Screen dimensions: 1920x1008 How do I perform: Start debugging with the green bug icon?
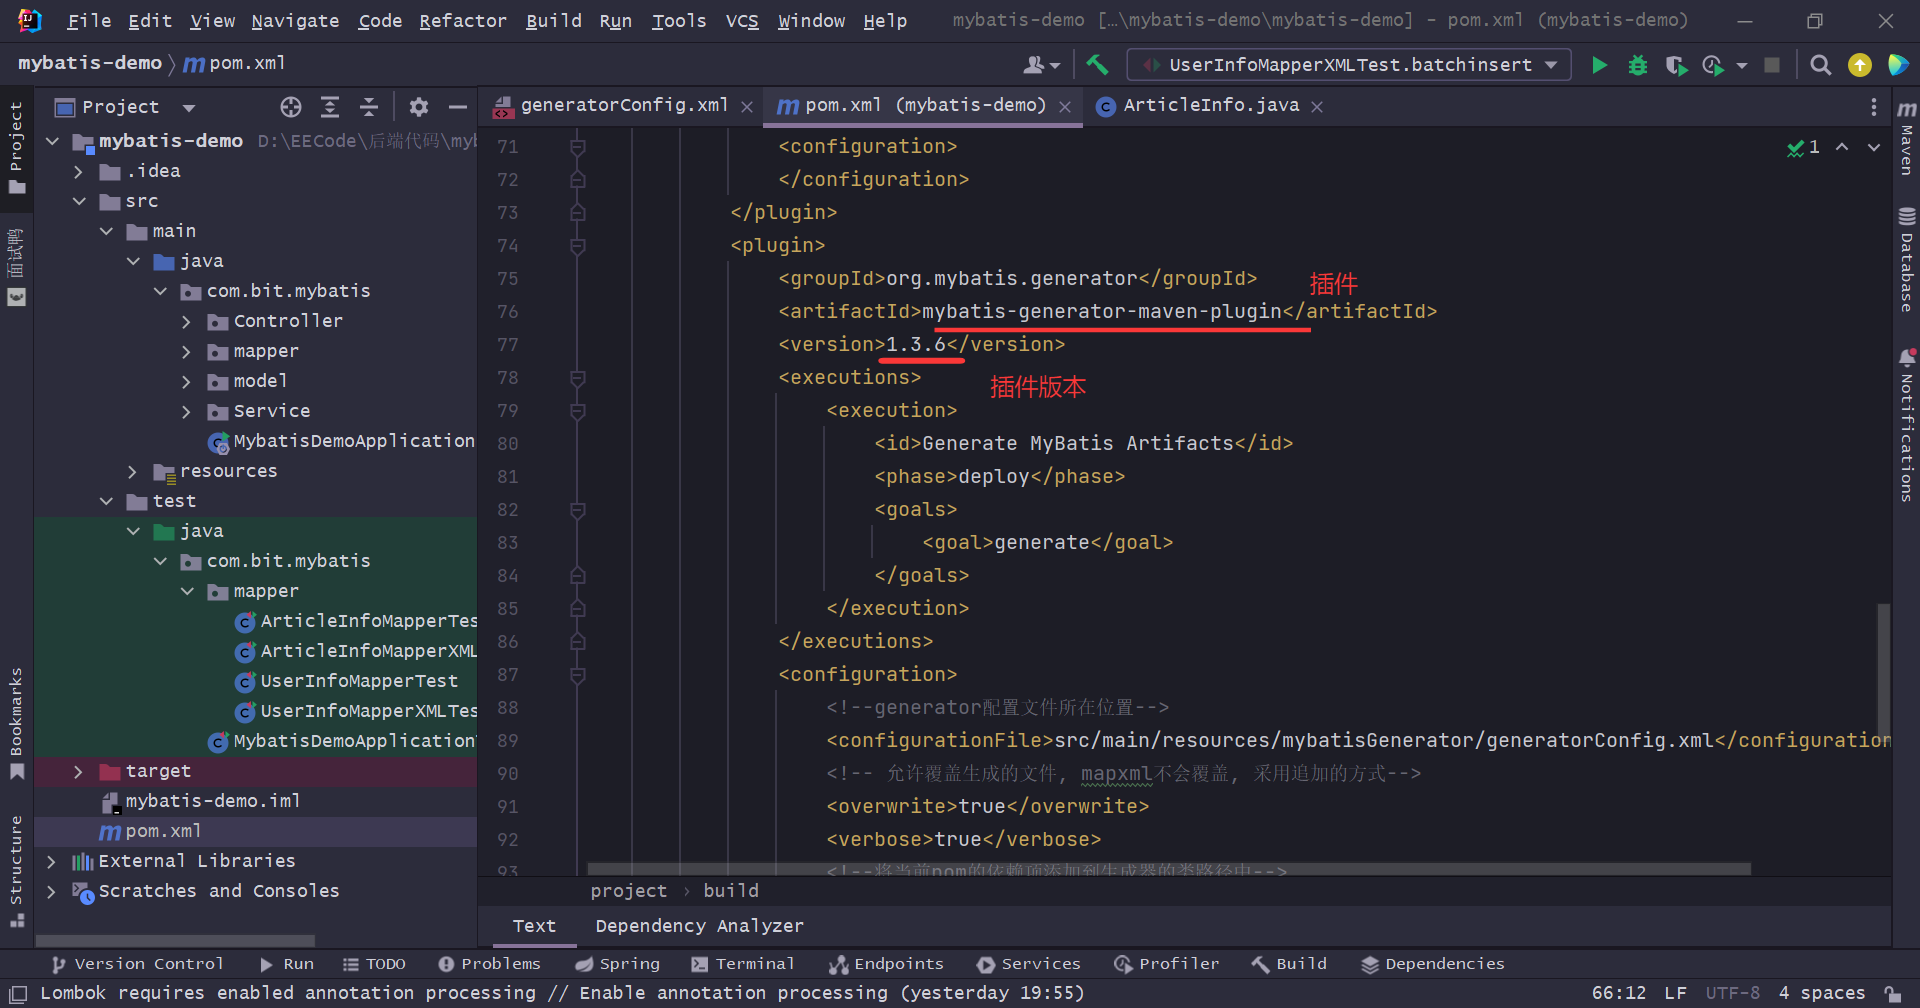coord(1638,65)
